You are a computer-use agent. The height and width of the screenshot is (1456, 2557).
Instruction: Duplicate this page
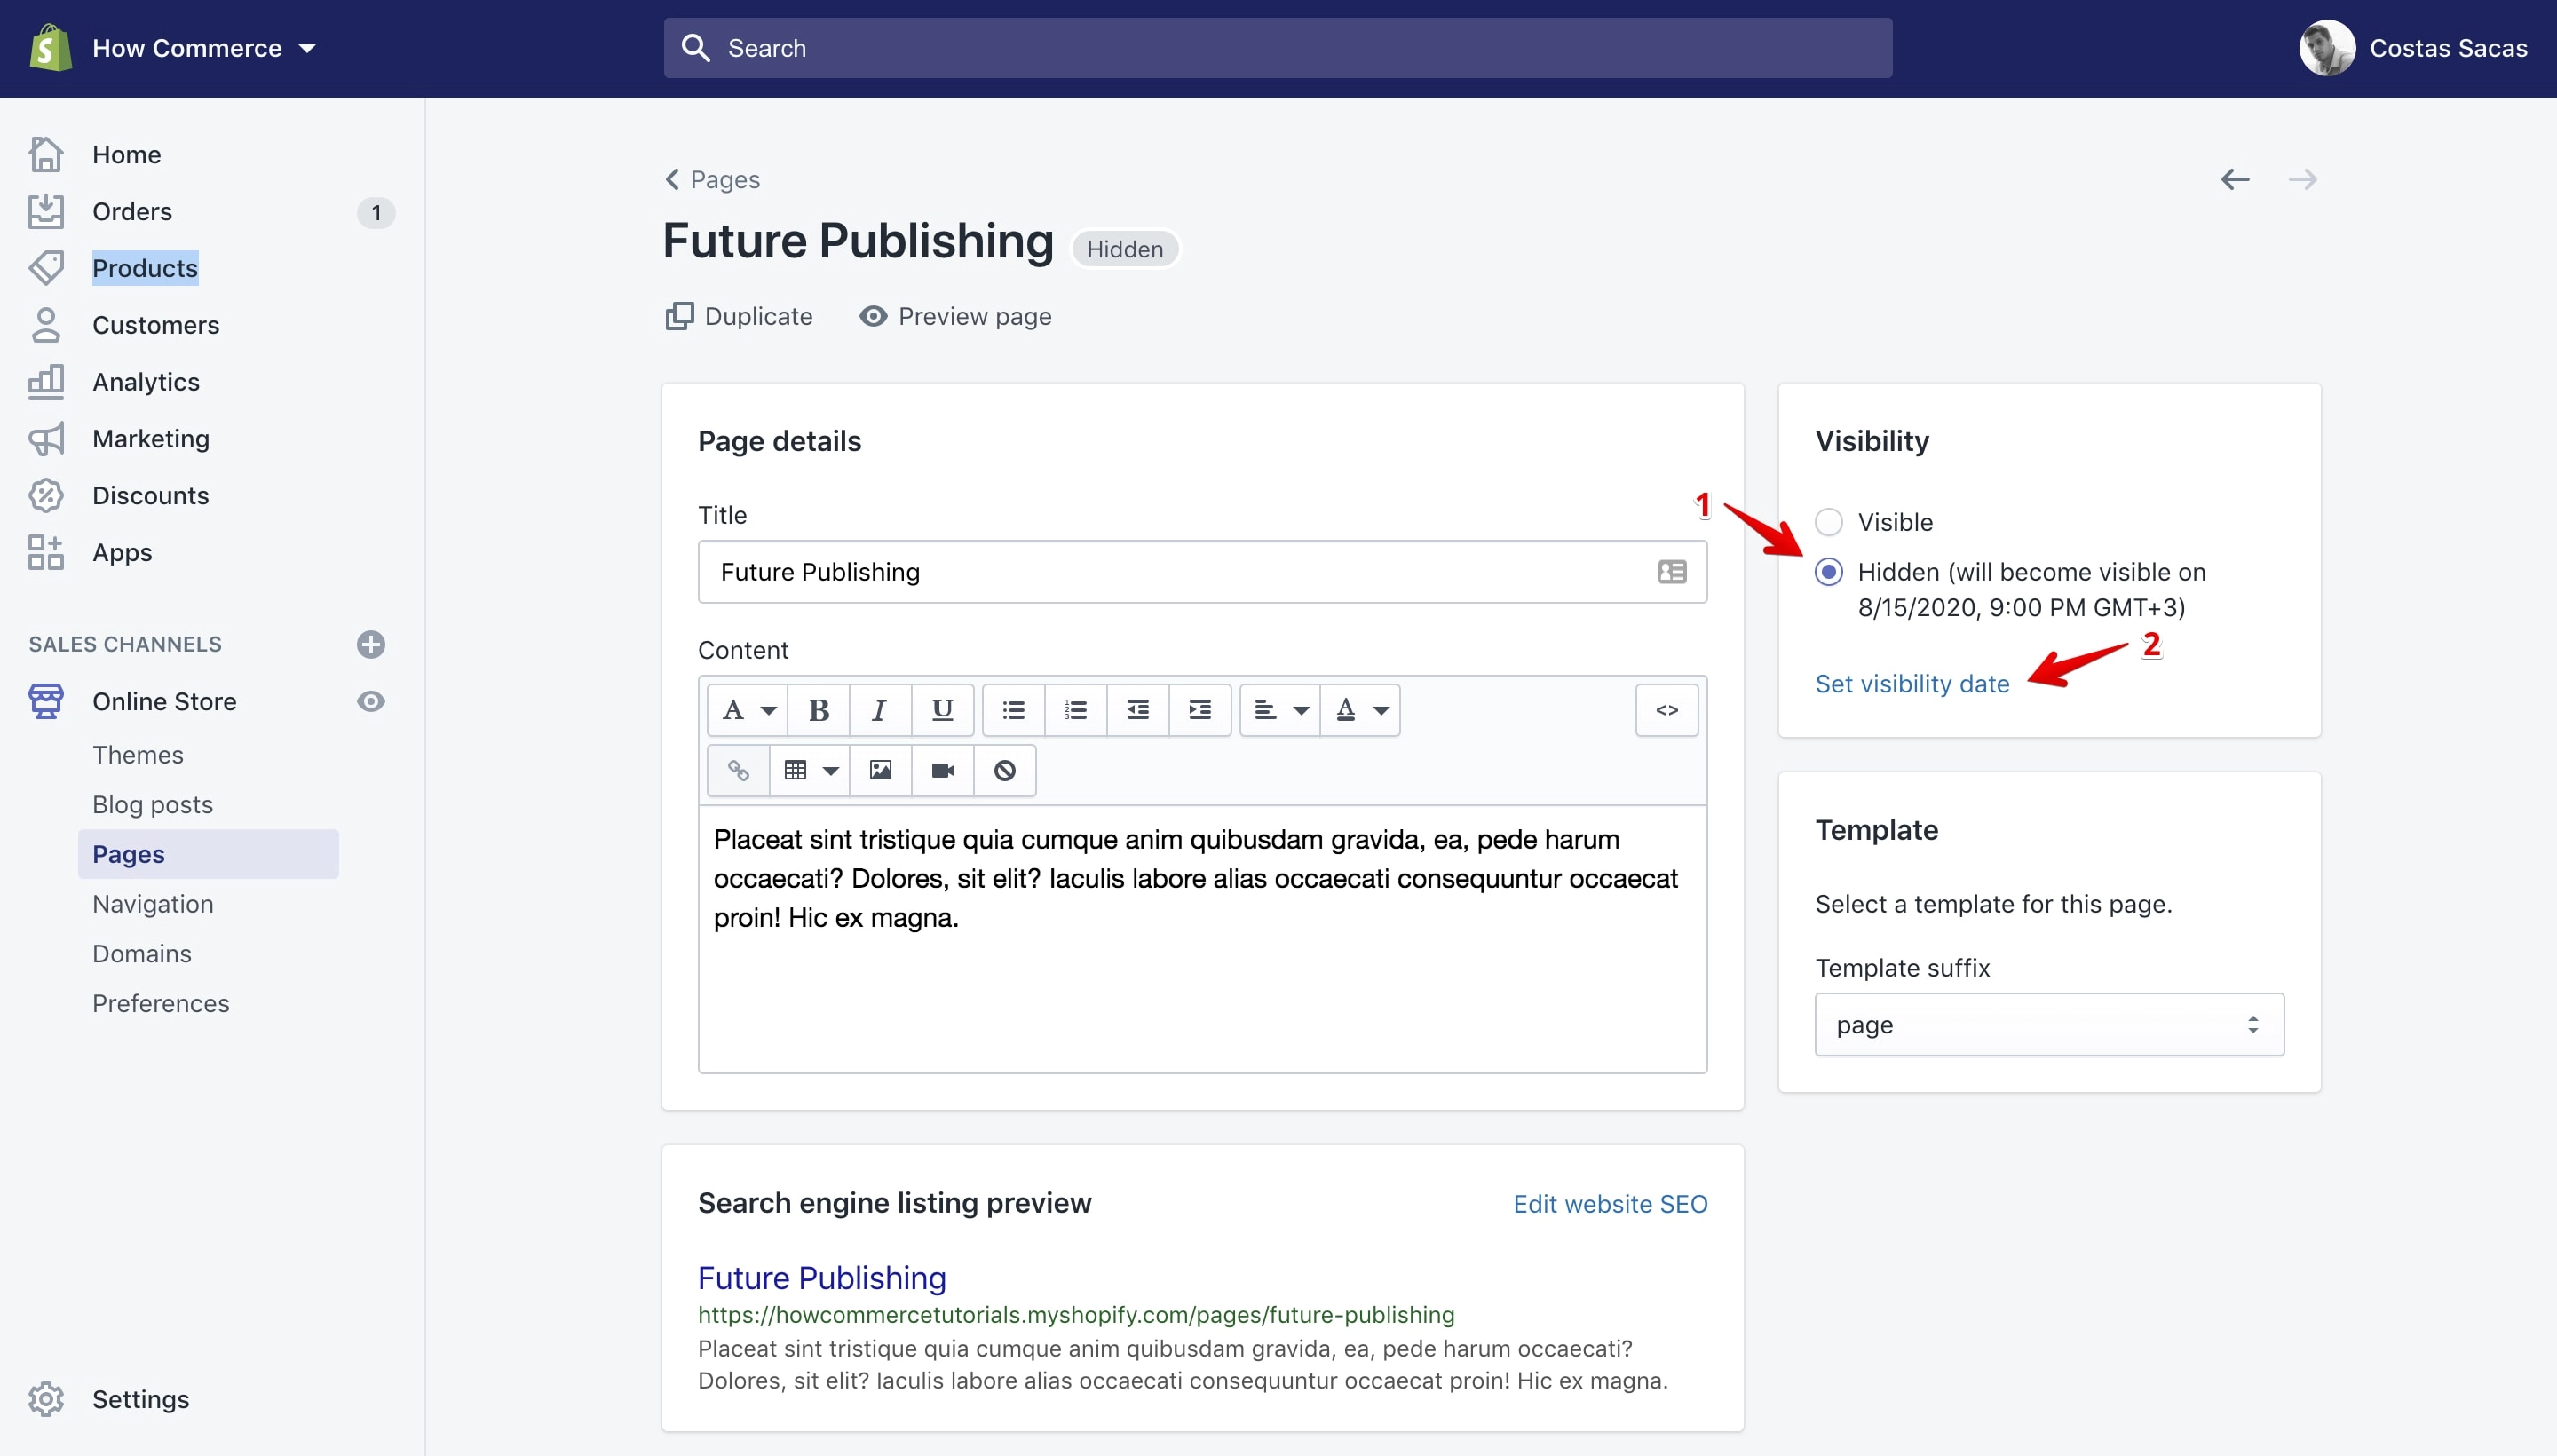pyautogui.click(x=739, y=316)
